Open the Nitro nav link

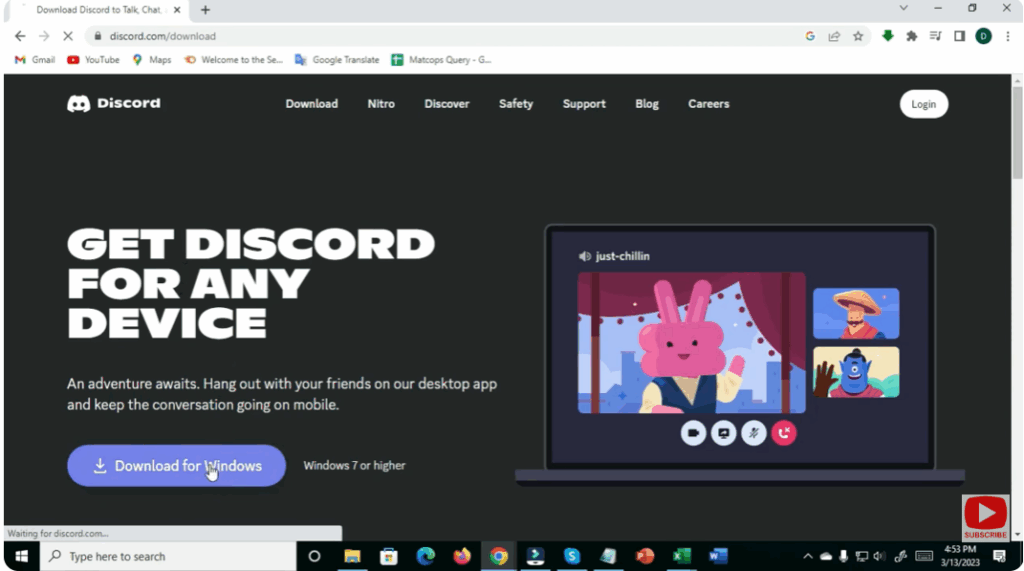click(x=381, y=104)
